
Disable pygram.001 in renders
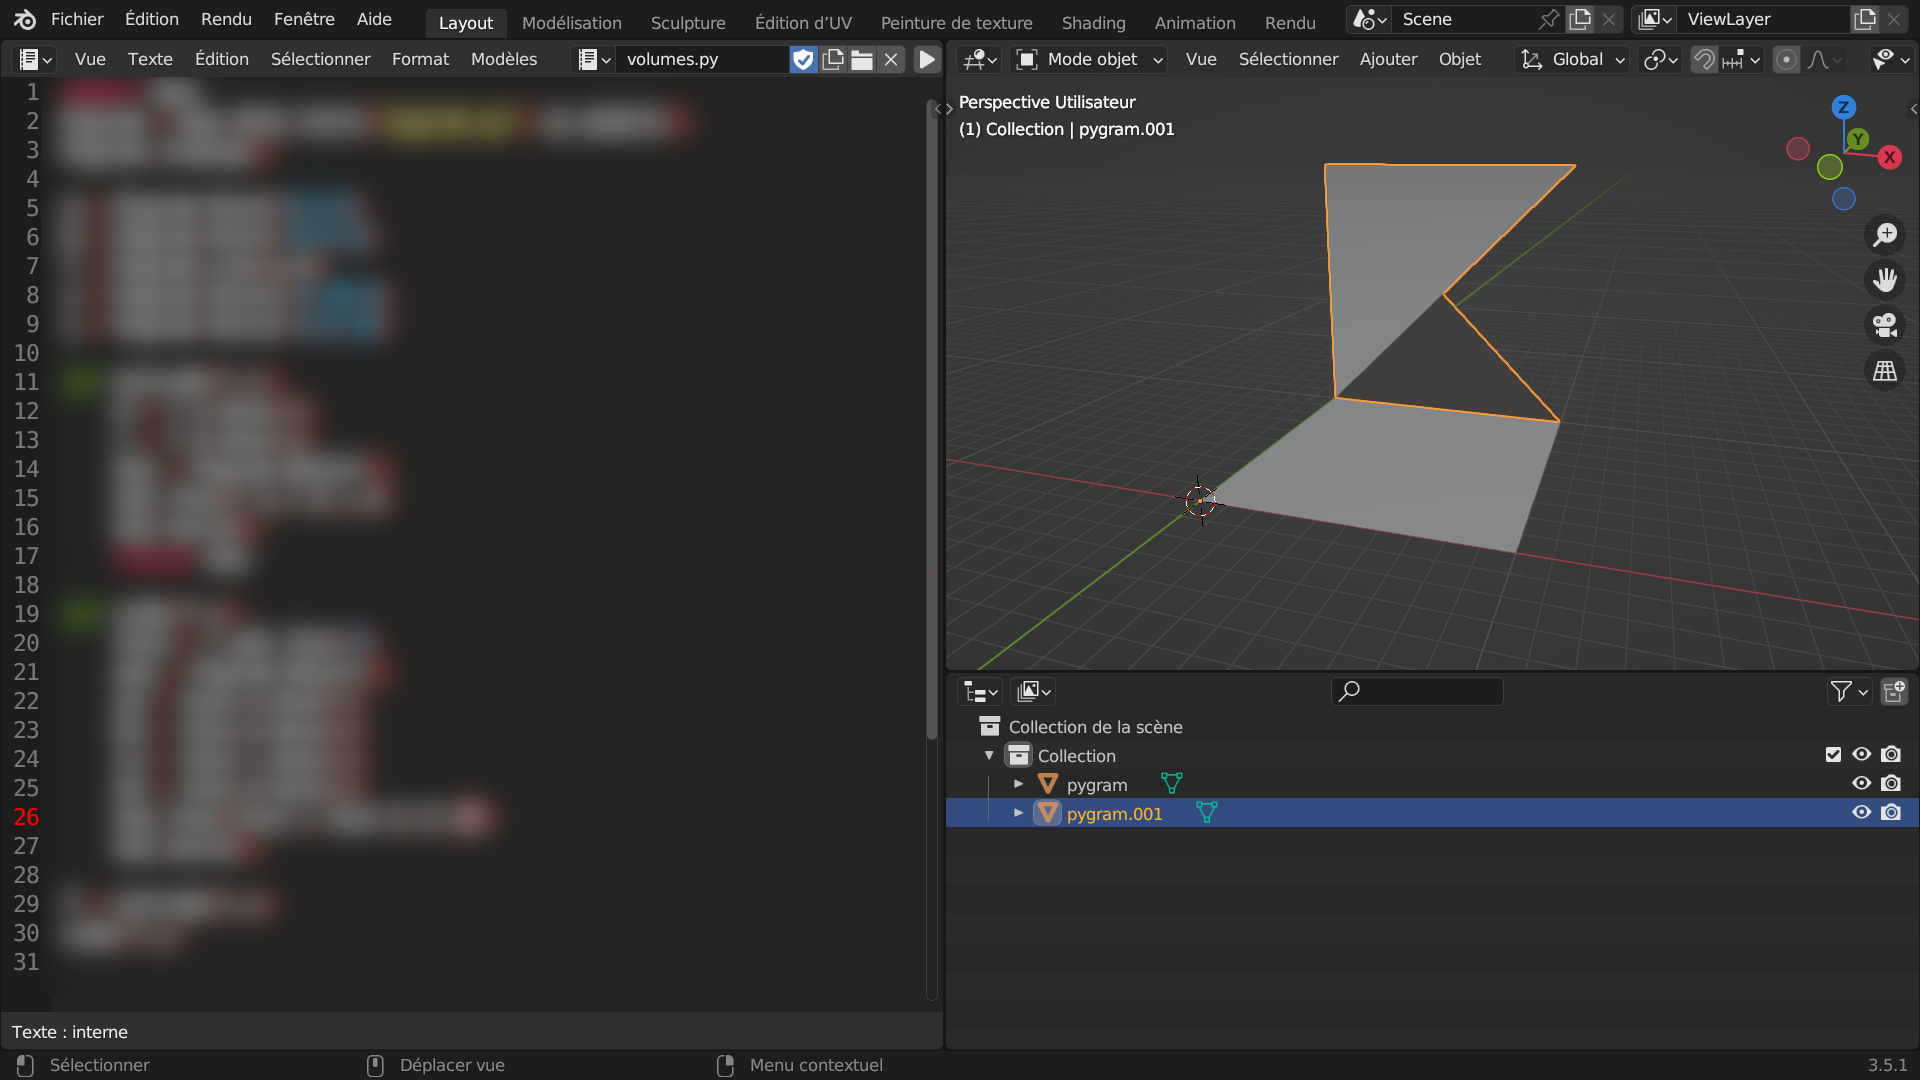1891,813
